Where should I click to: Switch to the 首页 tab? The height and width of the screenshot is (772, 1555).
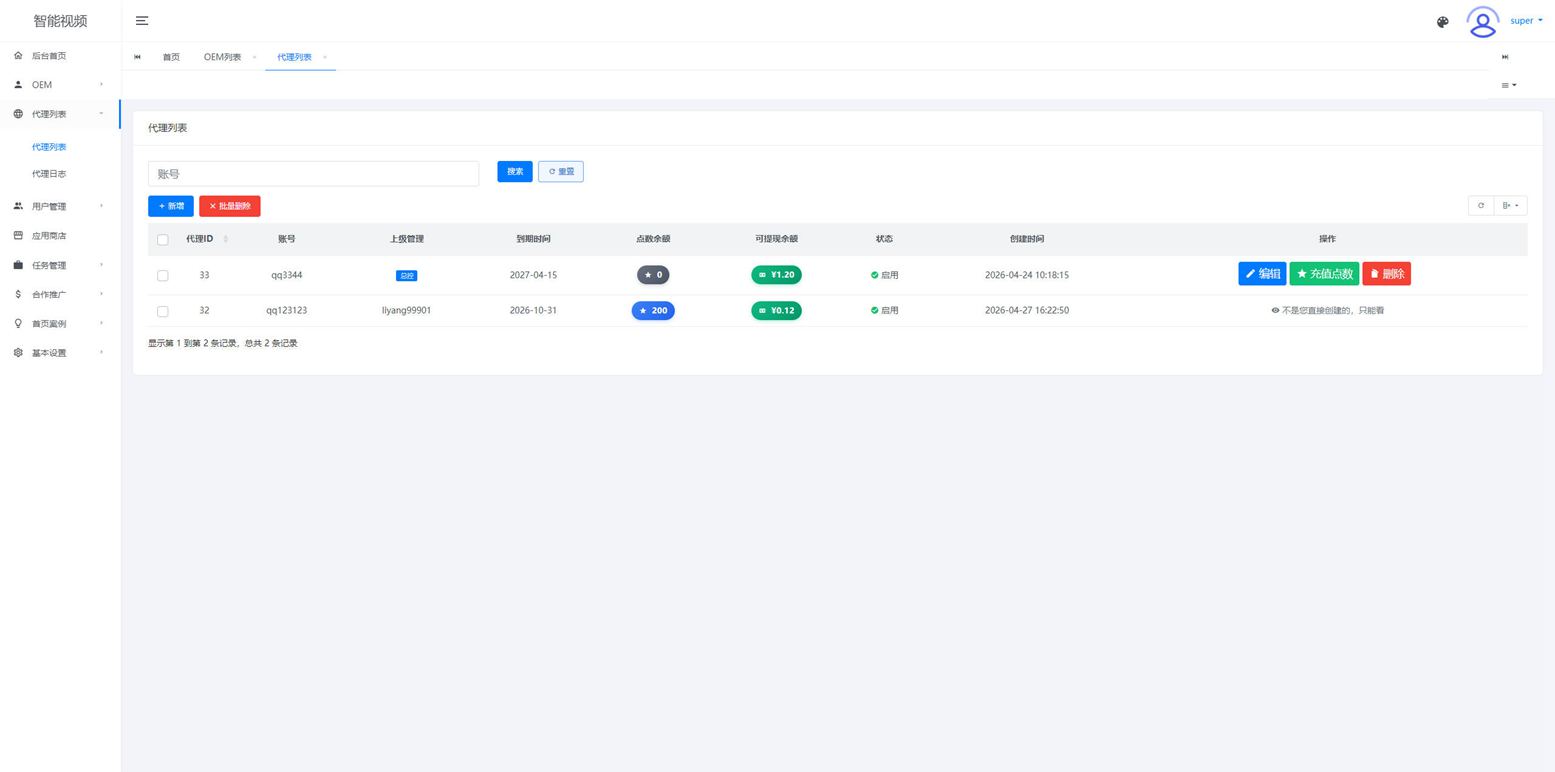click(x=171, y=57)
